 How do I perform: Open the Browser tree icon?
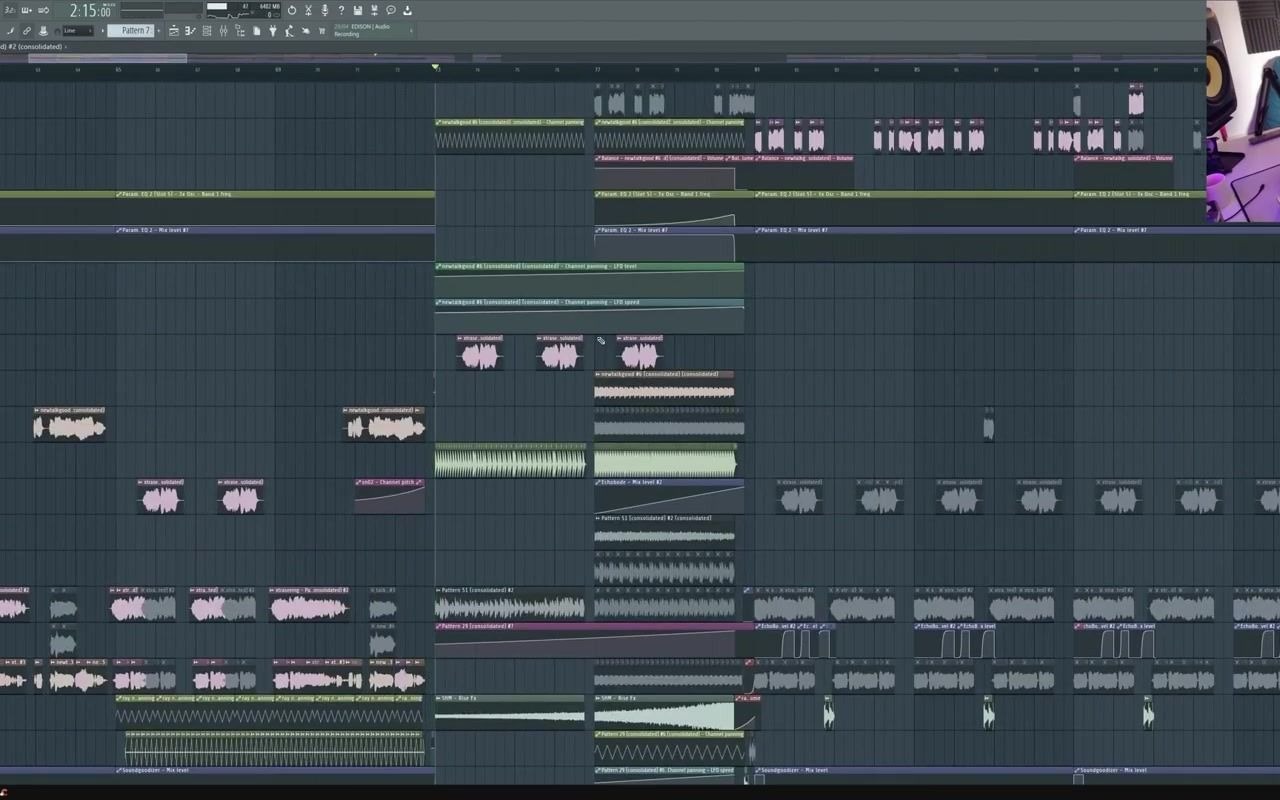pos(240,31)
